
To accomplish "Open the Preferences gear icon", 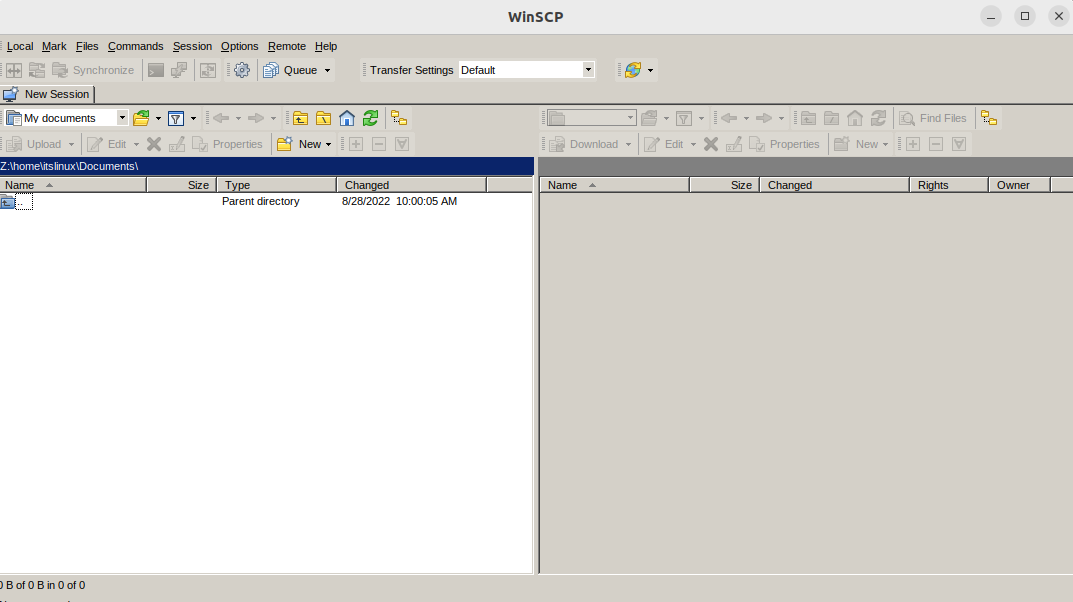I will pyautogui.click(x=242, y=70).
